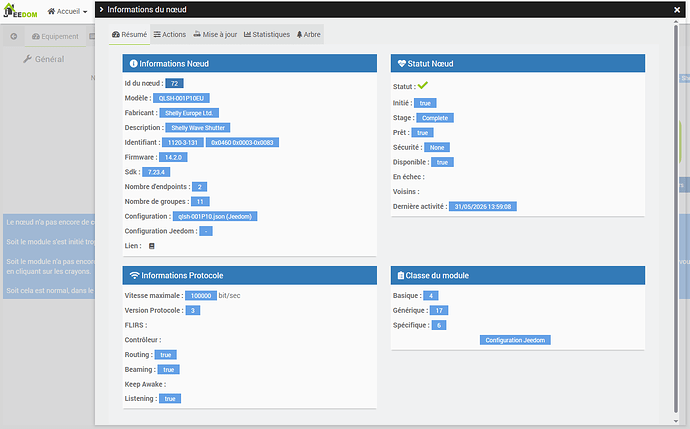Click the Jeedom logo

pos(20,11)
